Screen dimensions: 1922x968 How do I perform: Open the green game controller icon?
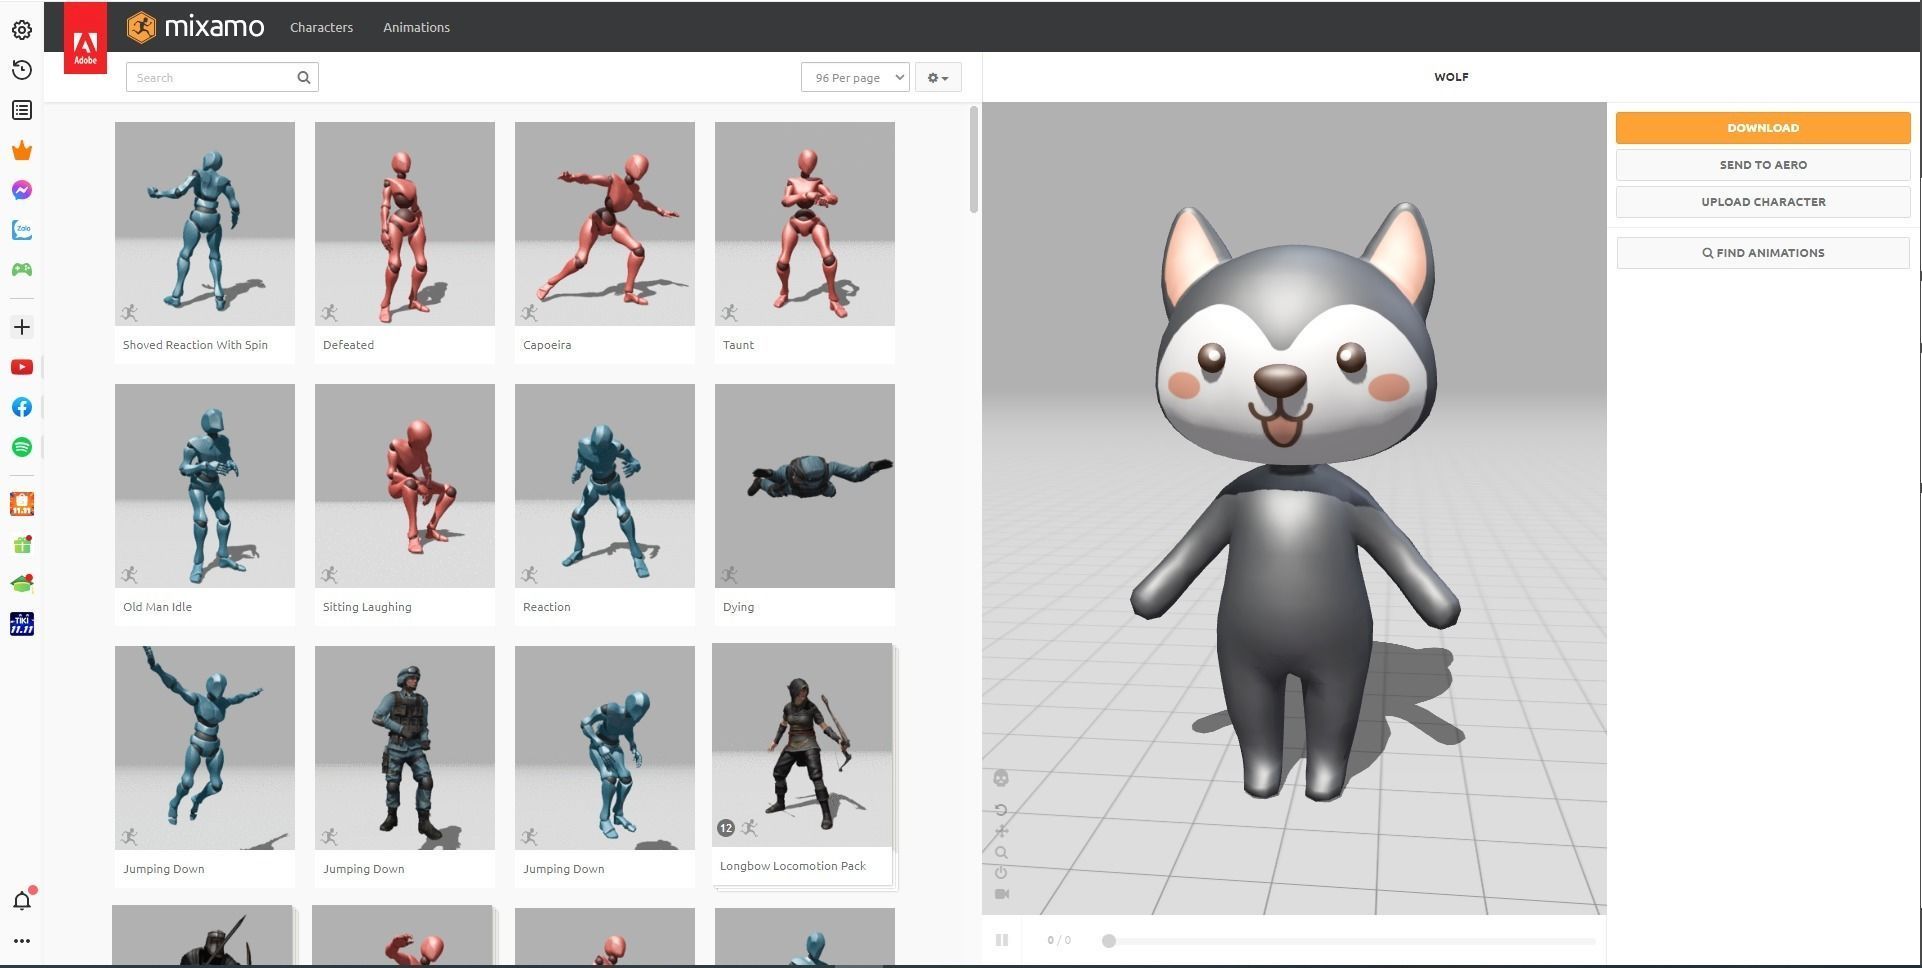(x=22, y=270)
